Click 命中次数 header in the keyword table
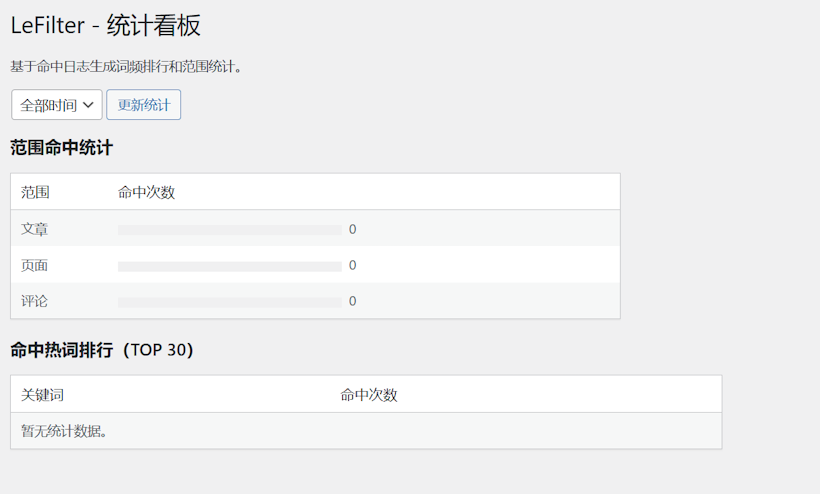This screenshot has height=494, width=820. pos(369,395)
